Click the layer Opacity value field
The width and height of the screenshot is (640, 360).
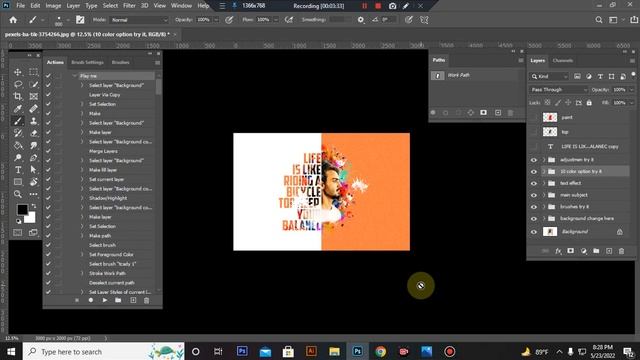point(620,89)
